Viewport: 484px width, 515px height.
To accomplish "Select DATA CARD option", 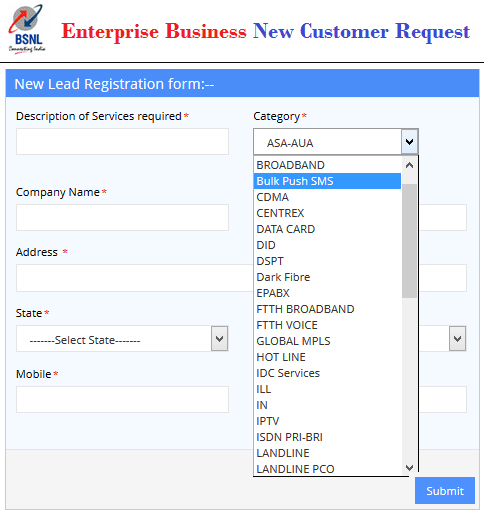I will pos(327,229).
